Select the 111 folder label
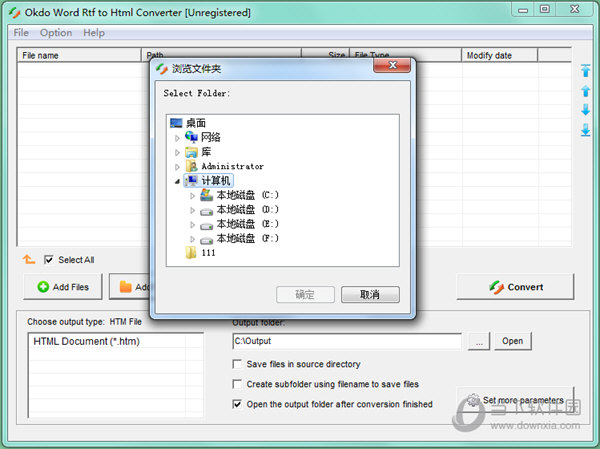 209,253
